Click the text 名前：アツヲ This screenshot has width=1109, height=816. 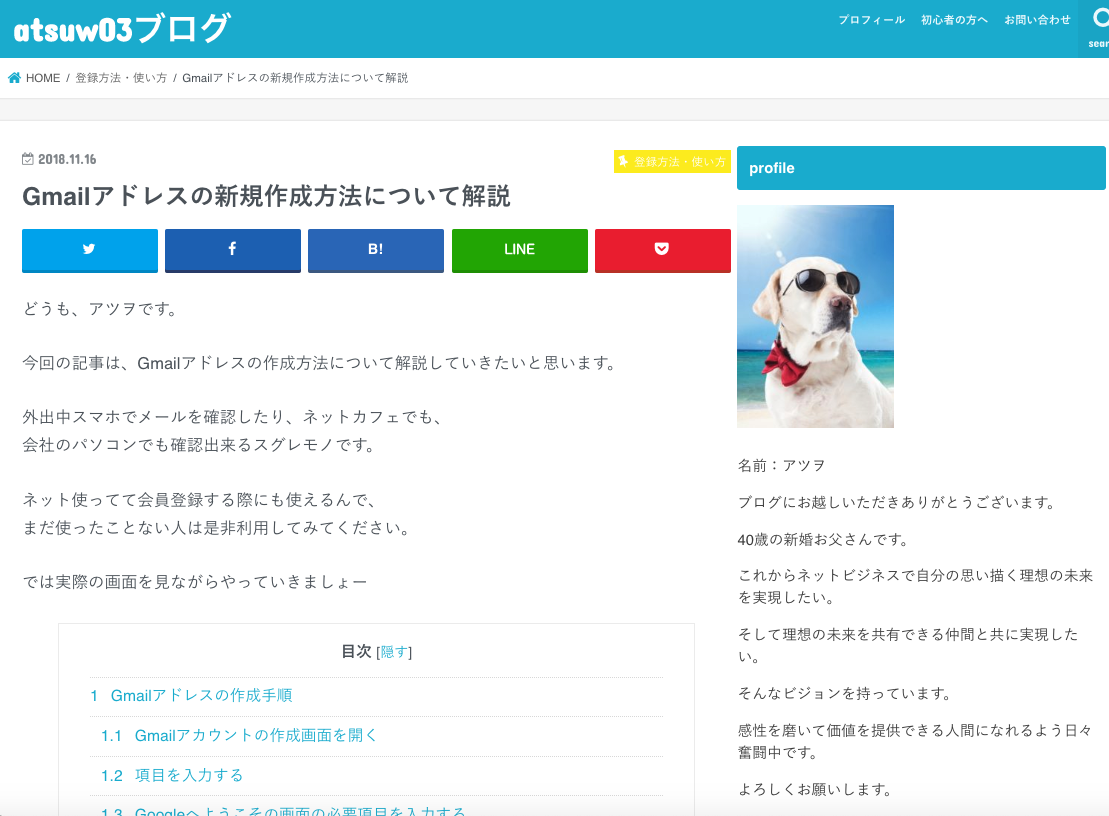(x=782, y=465)
